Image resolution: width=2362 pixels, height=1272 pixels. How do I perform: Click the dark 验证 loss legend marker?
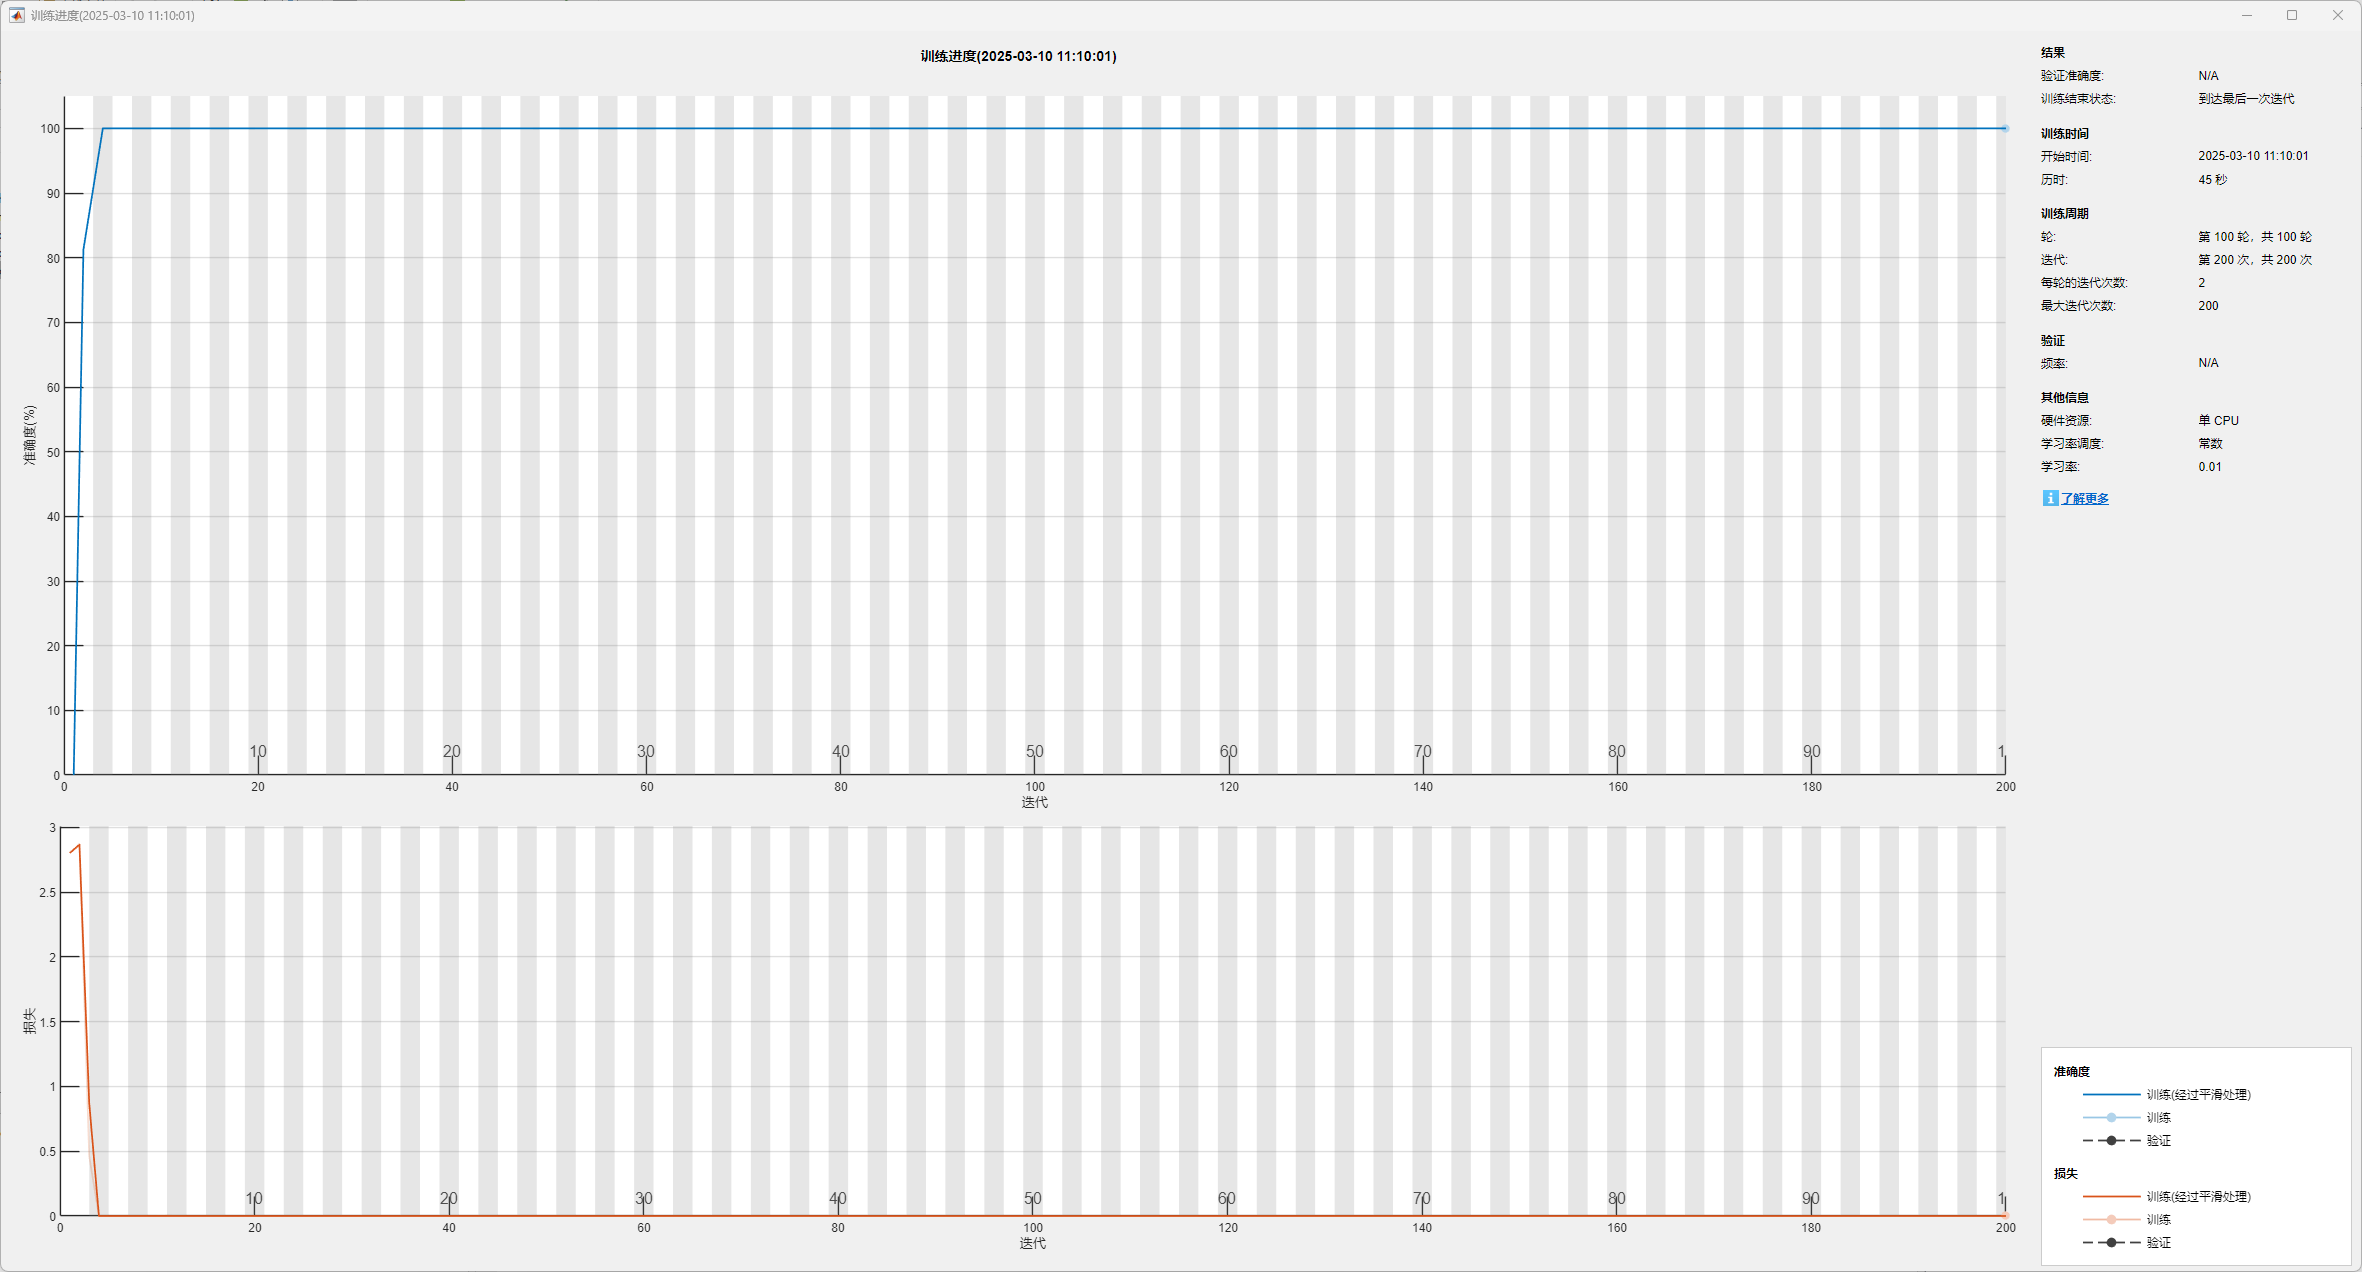coord(2111,1242)
